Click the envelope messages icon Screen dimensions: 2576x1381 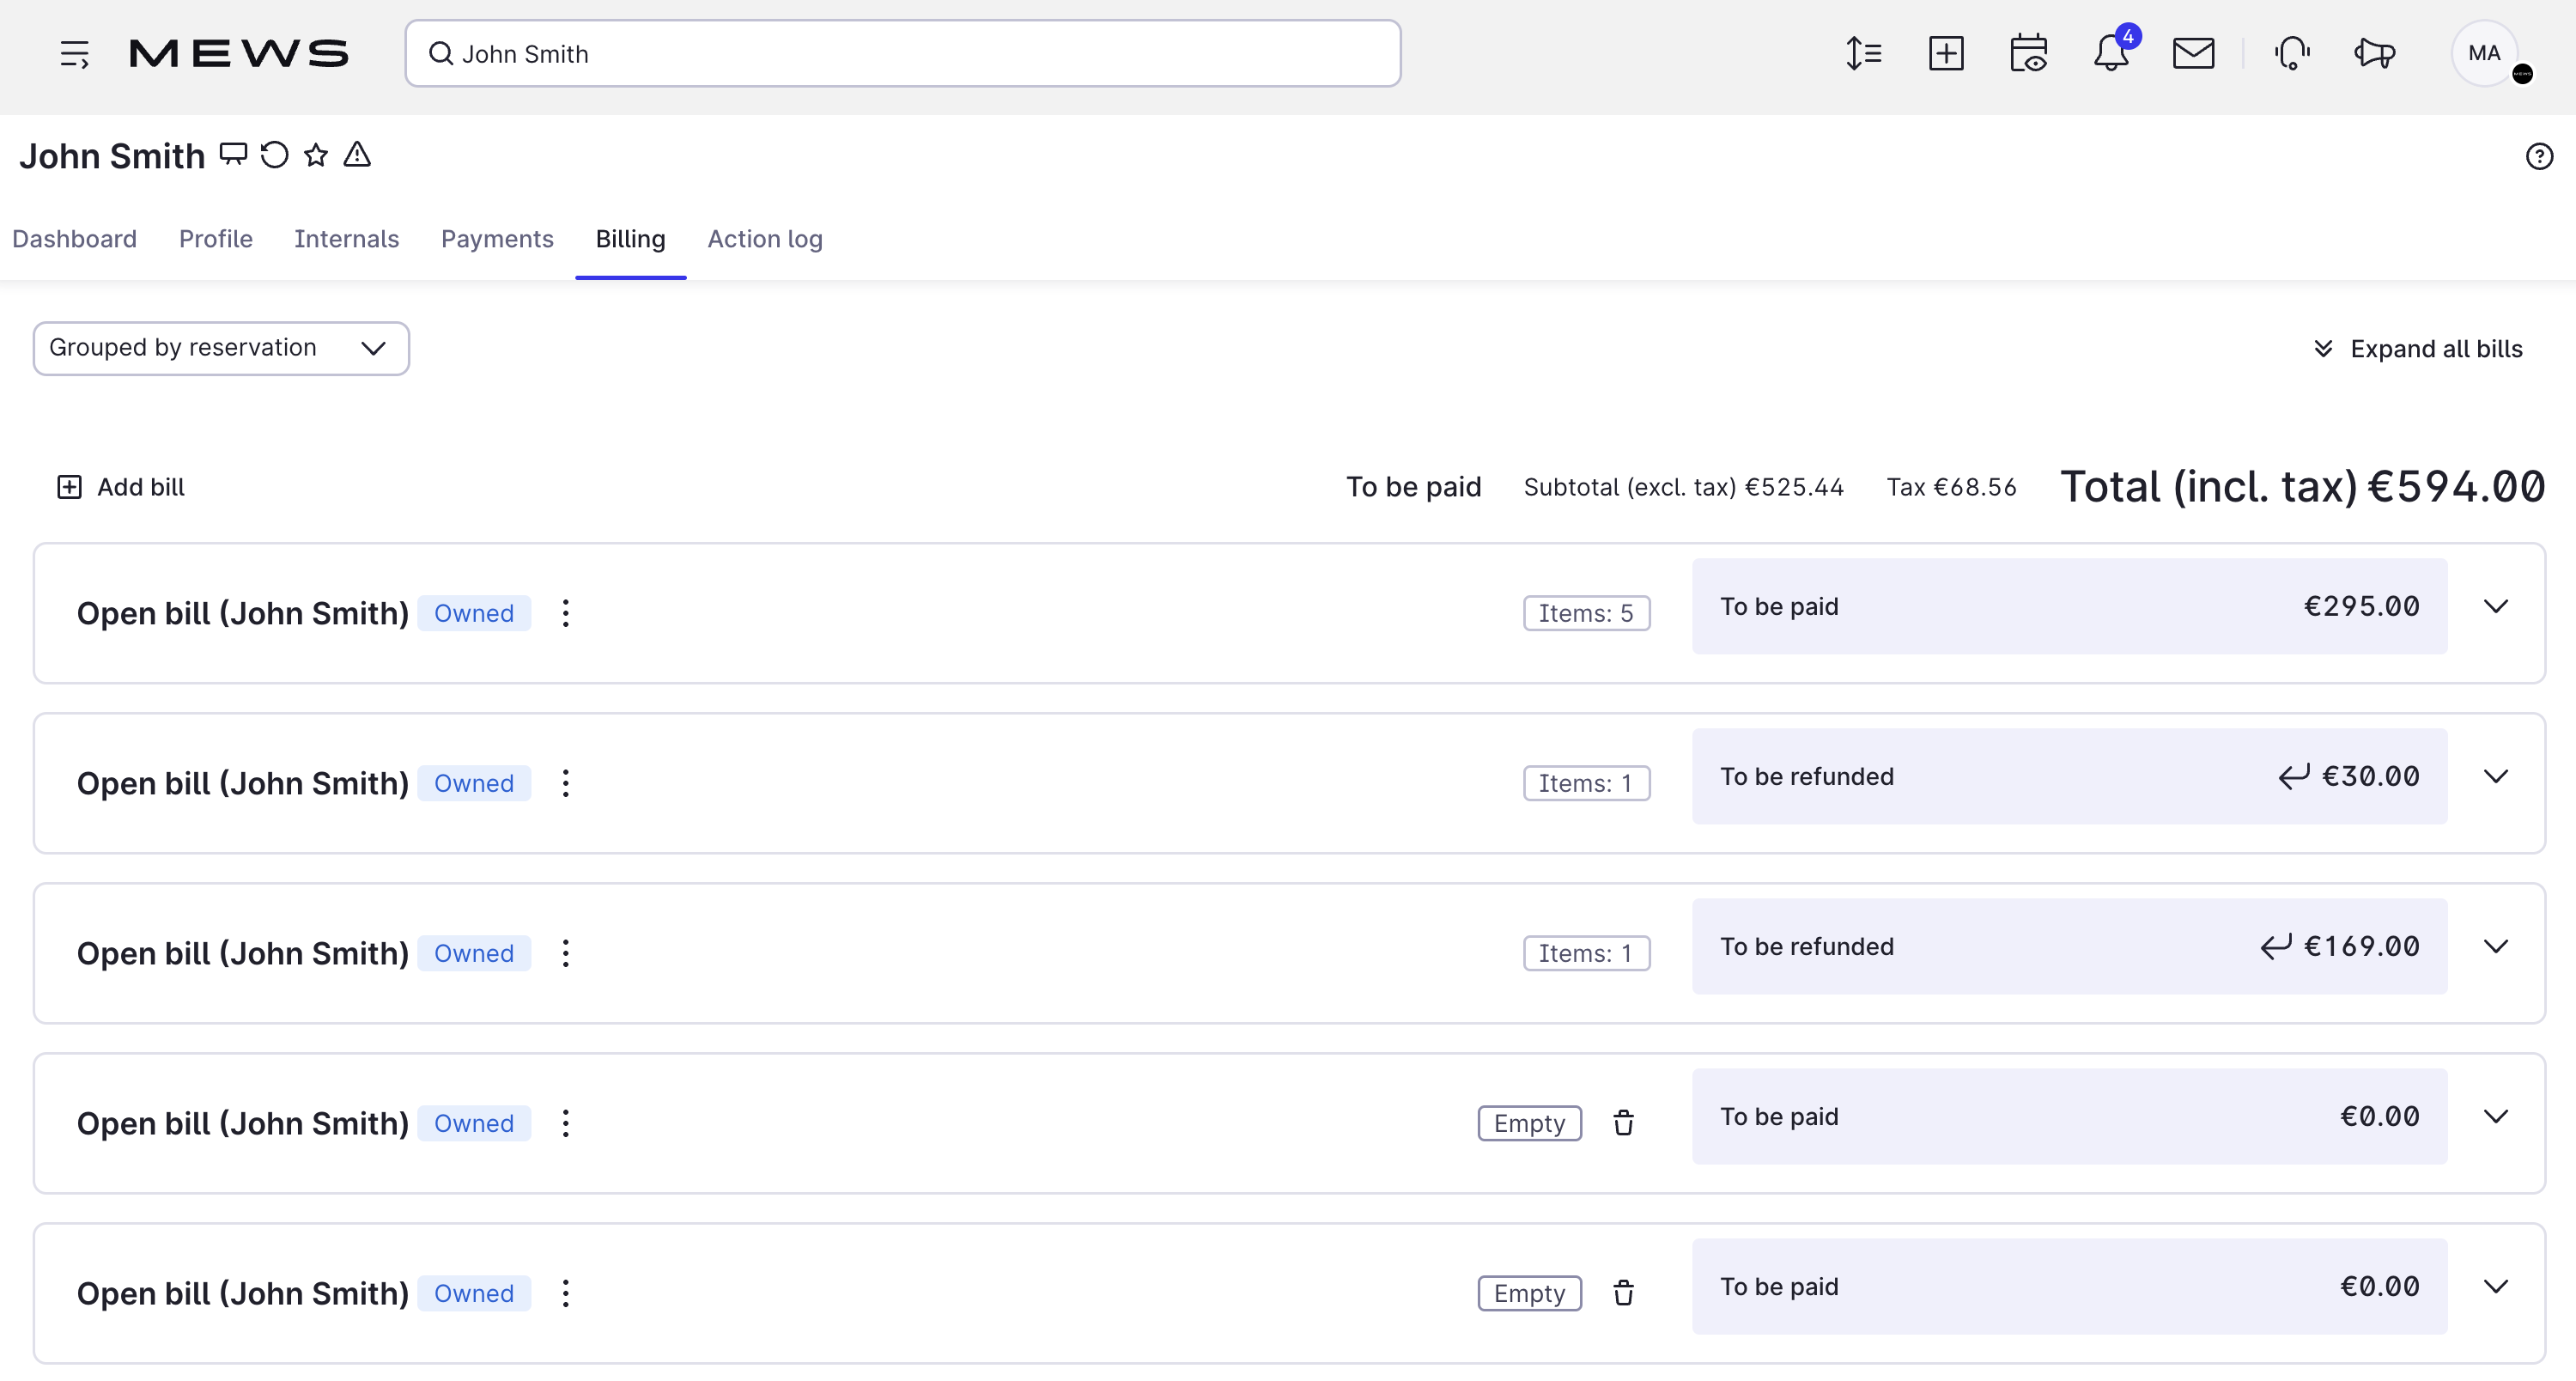pos(2193,53)
